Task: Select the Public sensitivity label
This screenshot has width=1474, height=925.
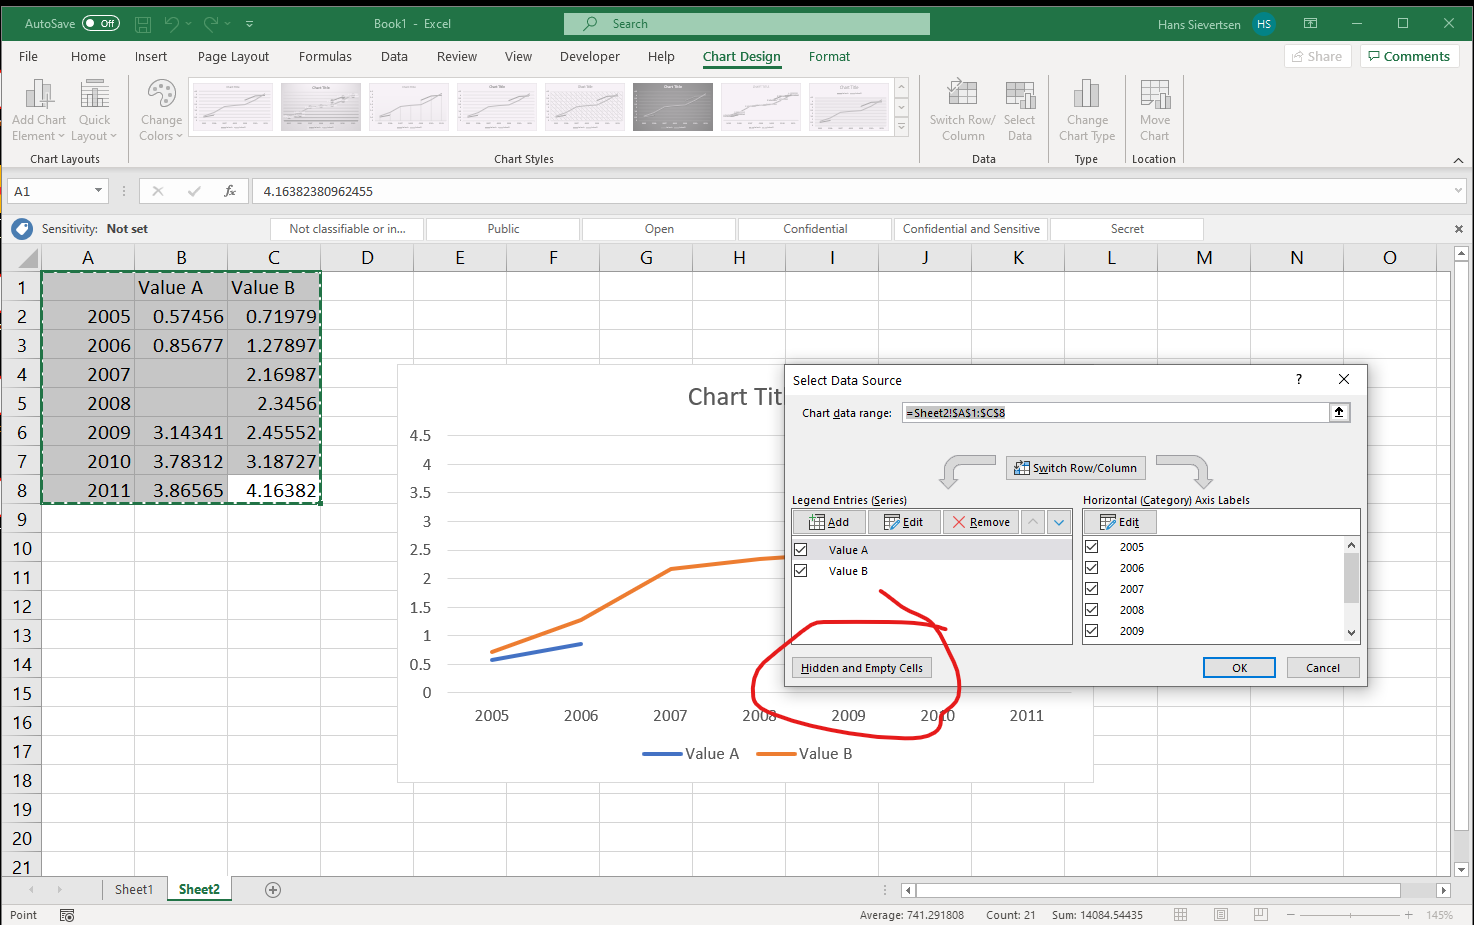Action: tap(503, 229)
